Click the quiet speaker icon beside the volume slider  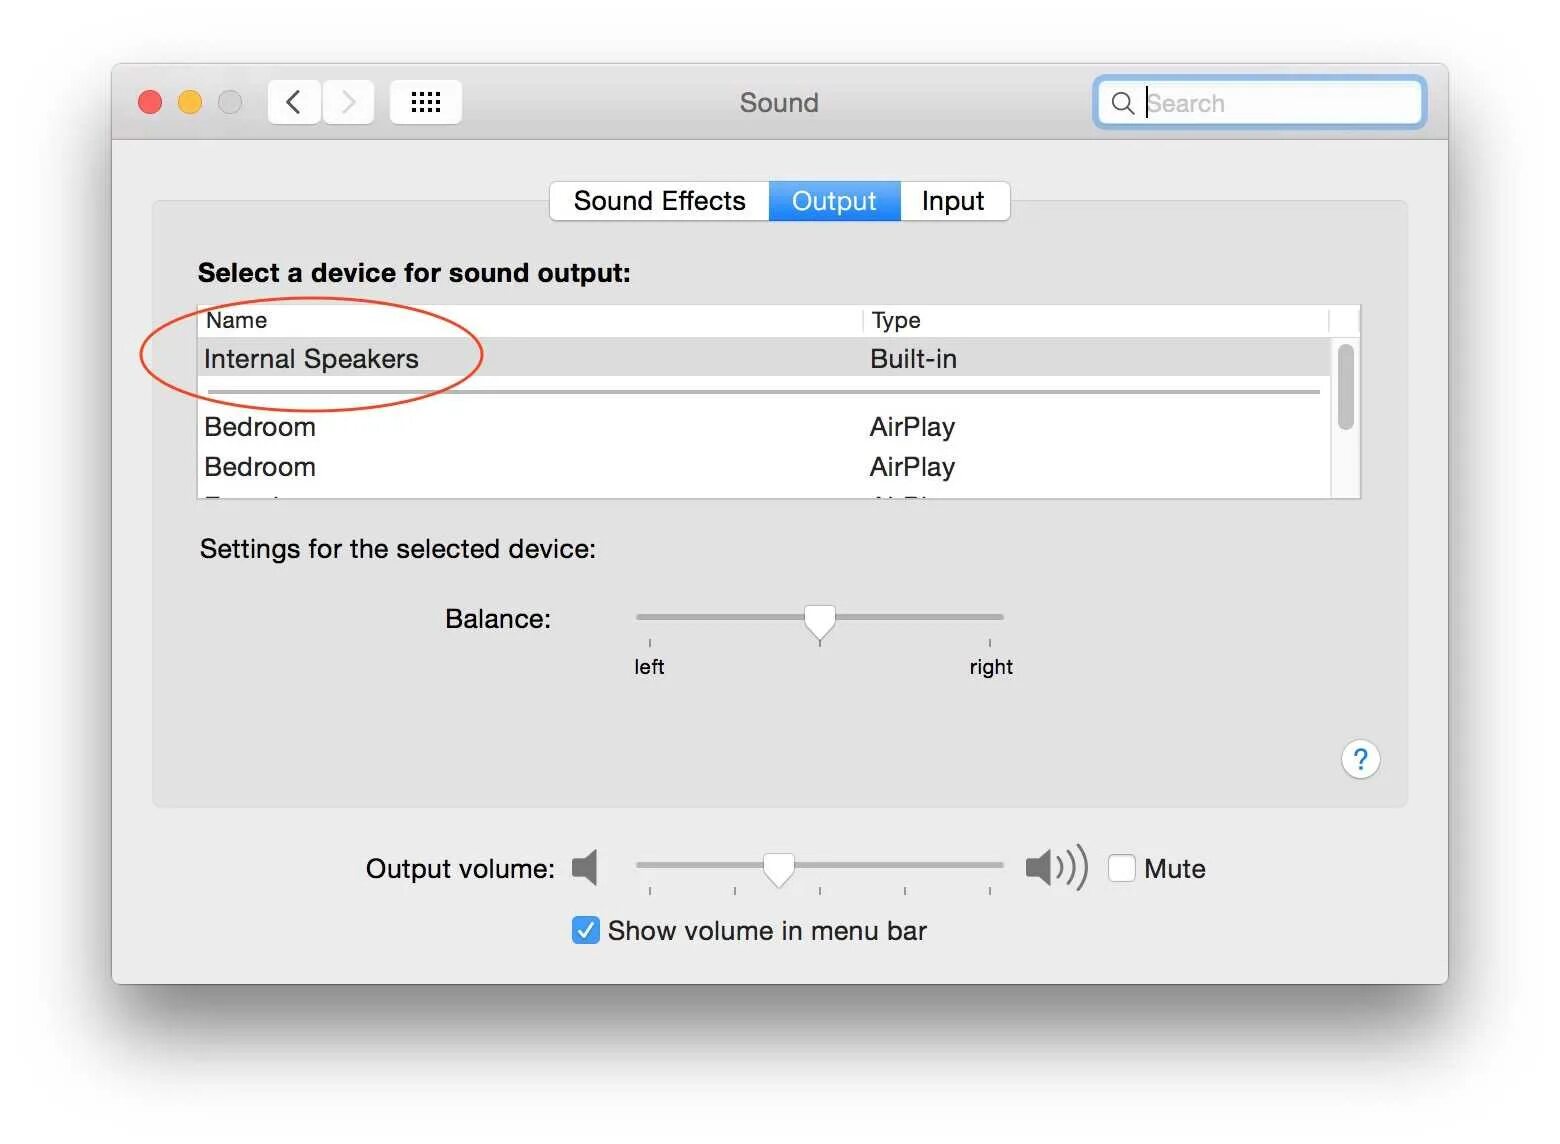585,868
